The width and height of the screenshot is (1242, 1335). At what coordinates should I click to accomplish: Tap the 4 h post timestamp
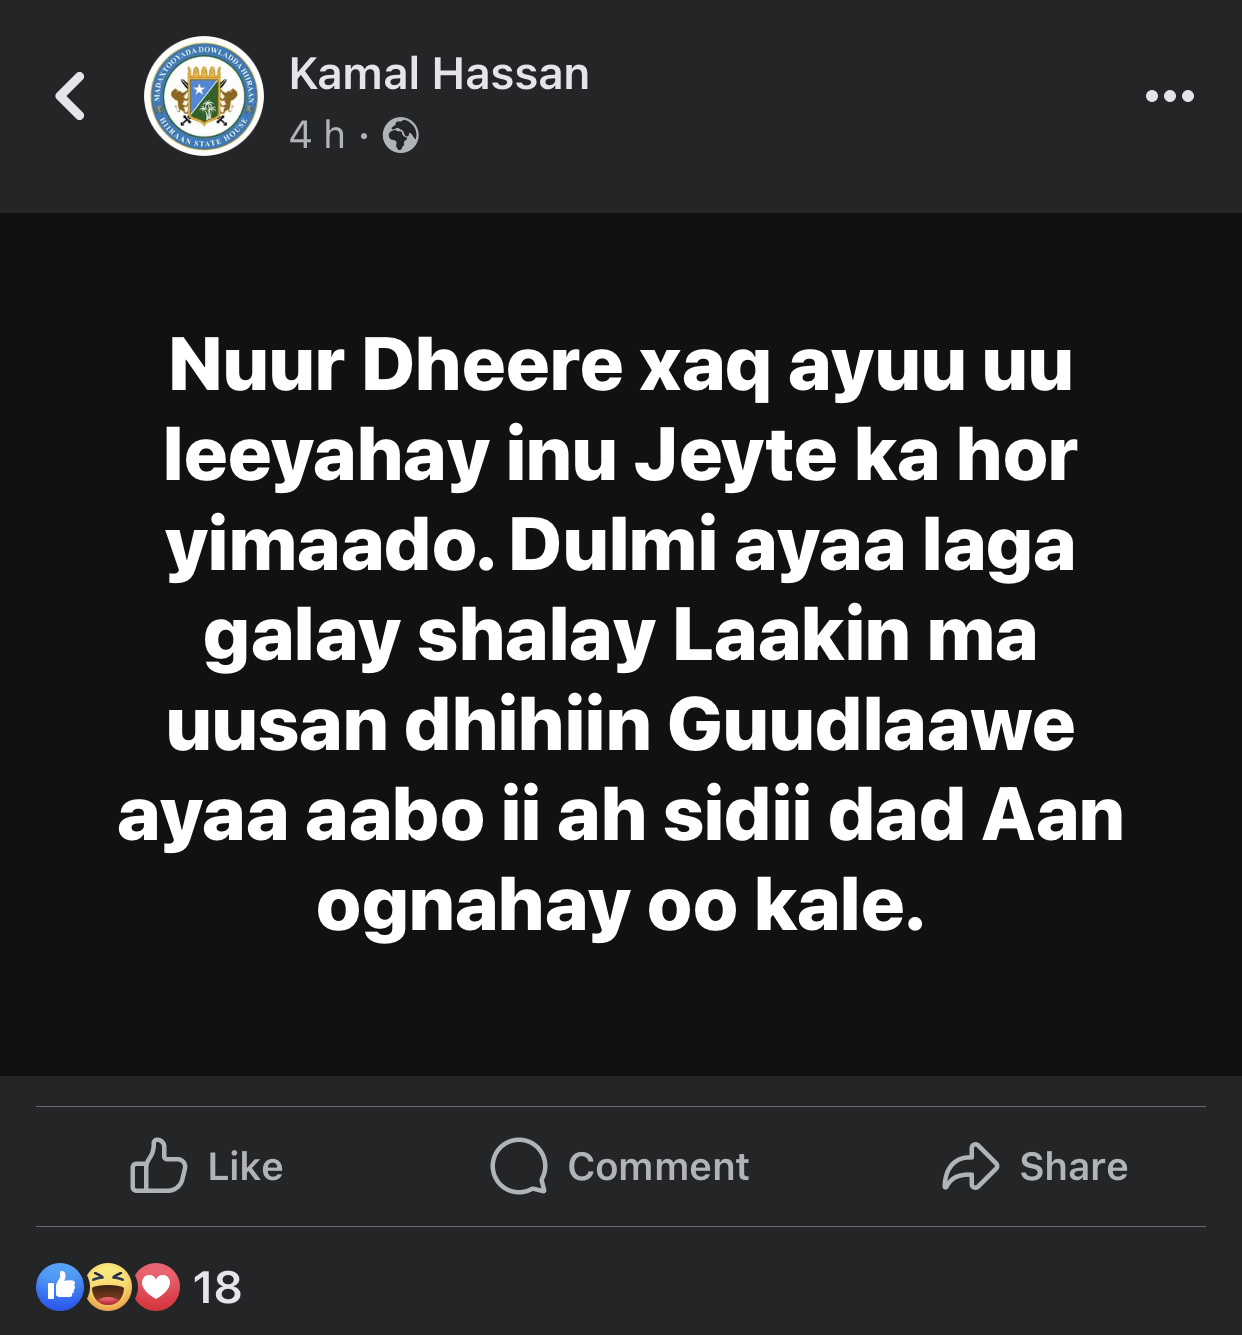[317, 135]
